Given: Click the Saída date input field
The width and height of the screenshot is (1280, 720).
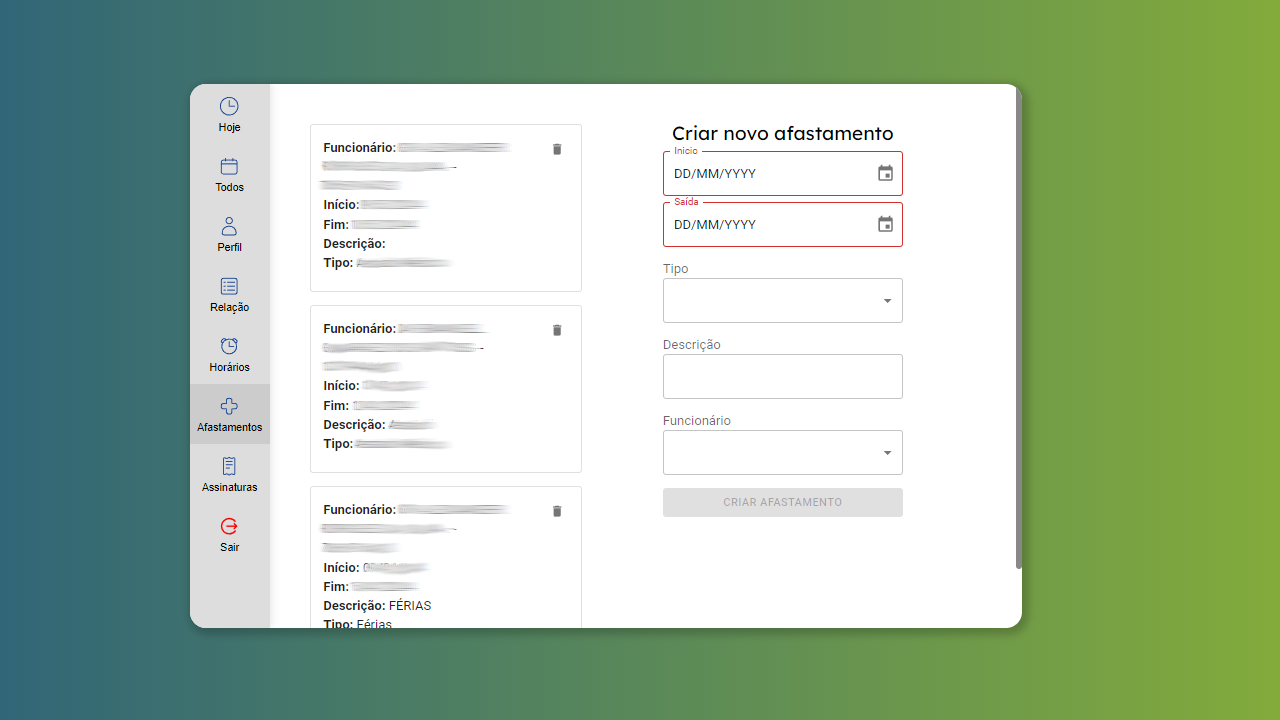Looking at the screenshot, I should point(760,225).
